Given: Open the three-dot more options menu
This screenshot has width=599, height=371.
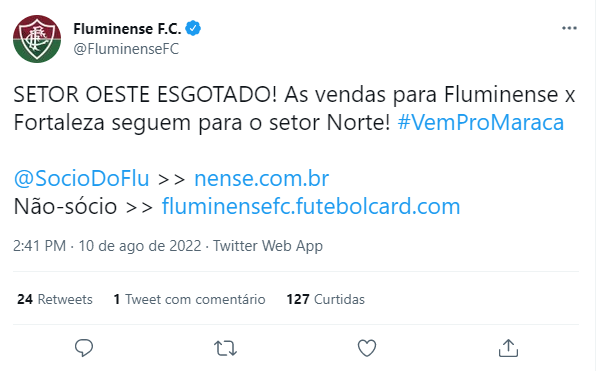Looking at the screenshot, I should 569,28.
